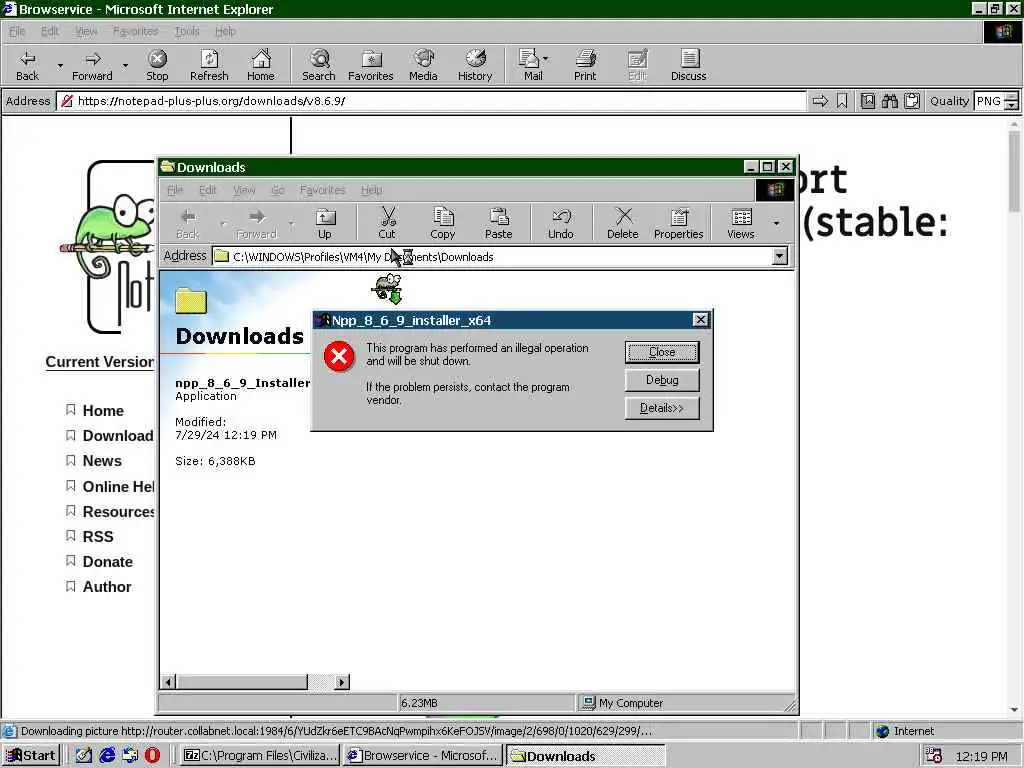The width and height of the screenshot is (1024, 768).
Task: Open the Quality PNG dropdown selector
Action: [x=1011, y=101]
